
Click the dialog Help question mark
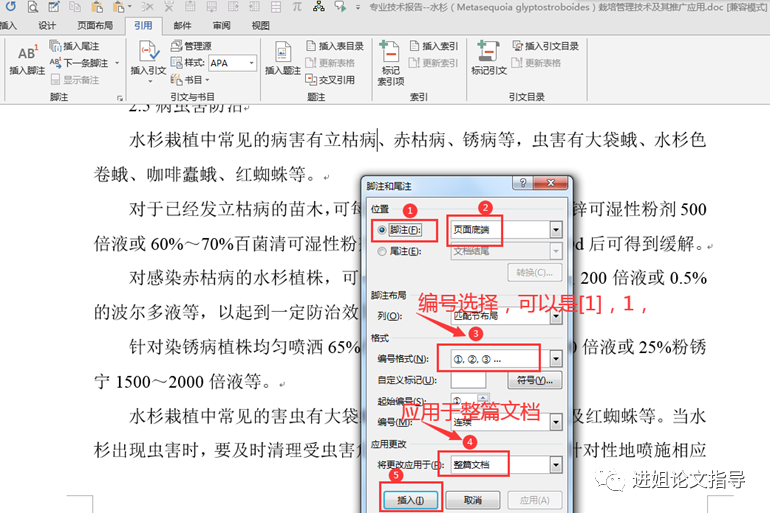click(x=523, y=183)
